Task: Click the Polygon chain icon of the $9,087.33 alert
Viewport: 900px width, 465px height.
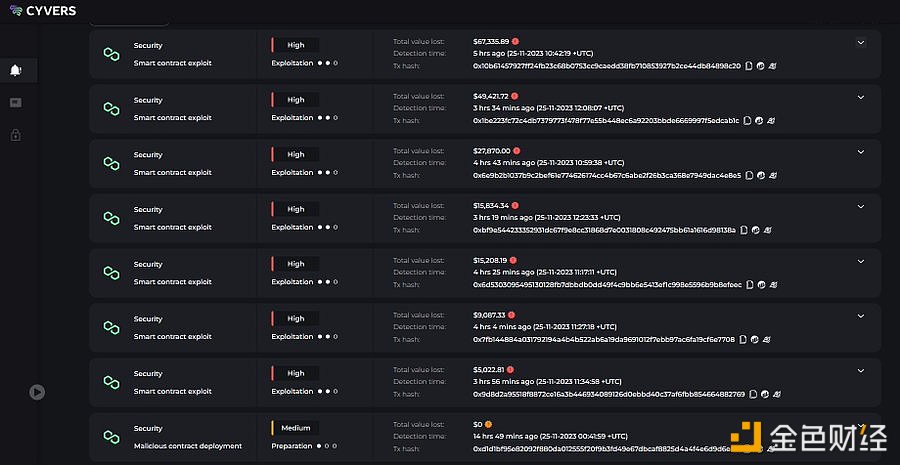Action: (x=111, y=327)
